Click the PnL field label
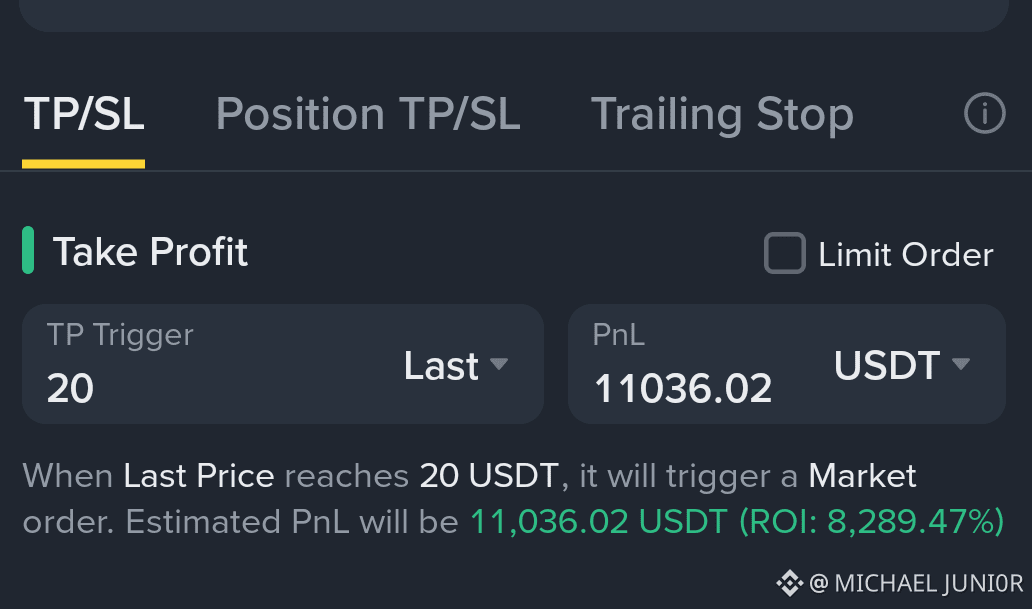This screenshot has width=1032, height=609. point(618,334)
